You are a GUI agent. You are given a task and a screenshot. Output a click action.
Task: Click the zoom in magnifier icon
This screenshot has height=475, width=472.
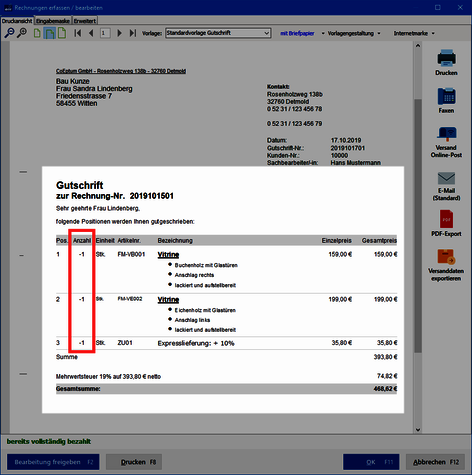[x=22, y=33]
